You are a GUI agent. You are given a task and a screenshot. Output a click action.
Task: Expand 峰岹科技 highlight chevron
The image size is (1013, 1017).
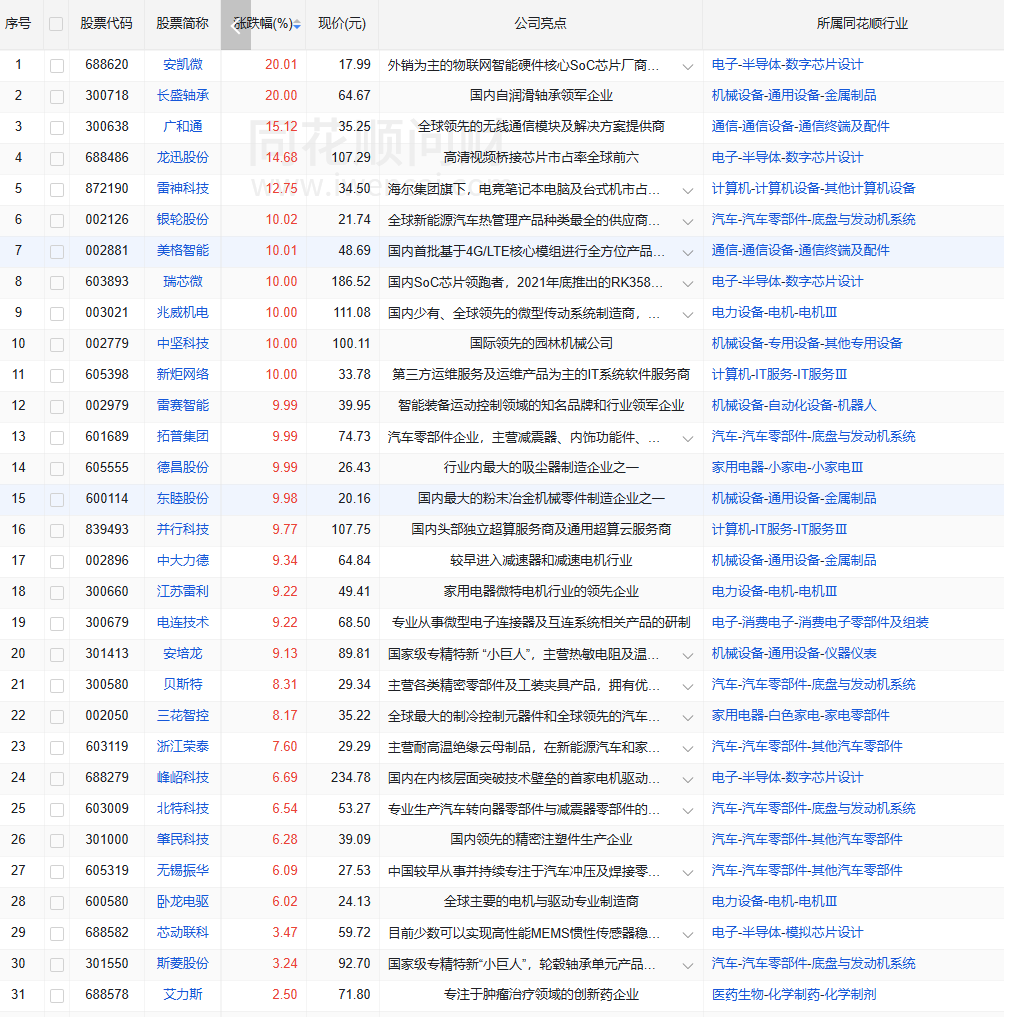tap(688, 780)
